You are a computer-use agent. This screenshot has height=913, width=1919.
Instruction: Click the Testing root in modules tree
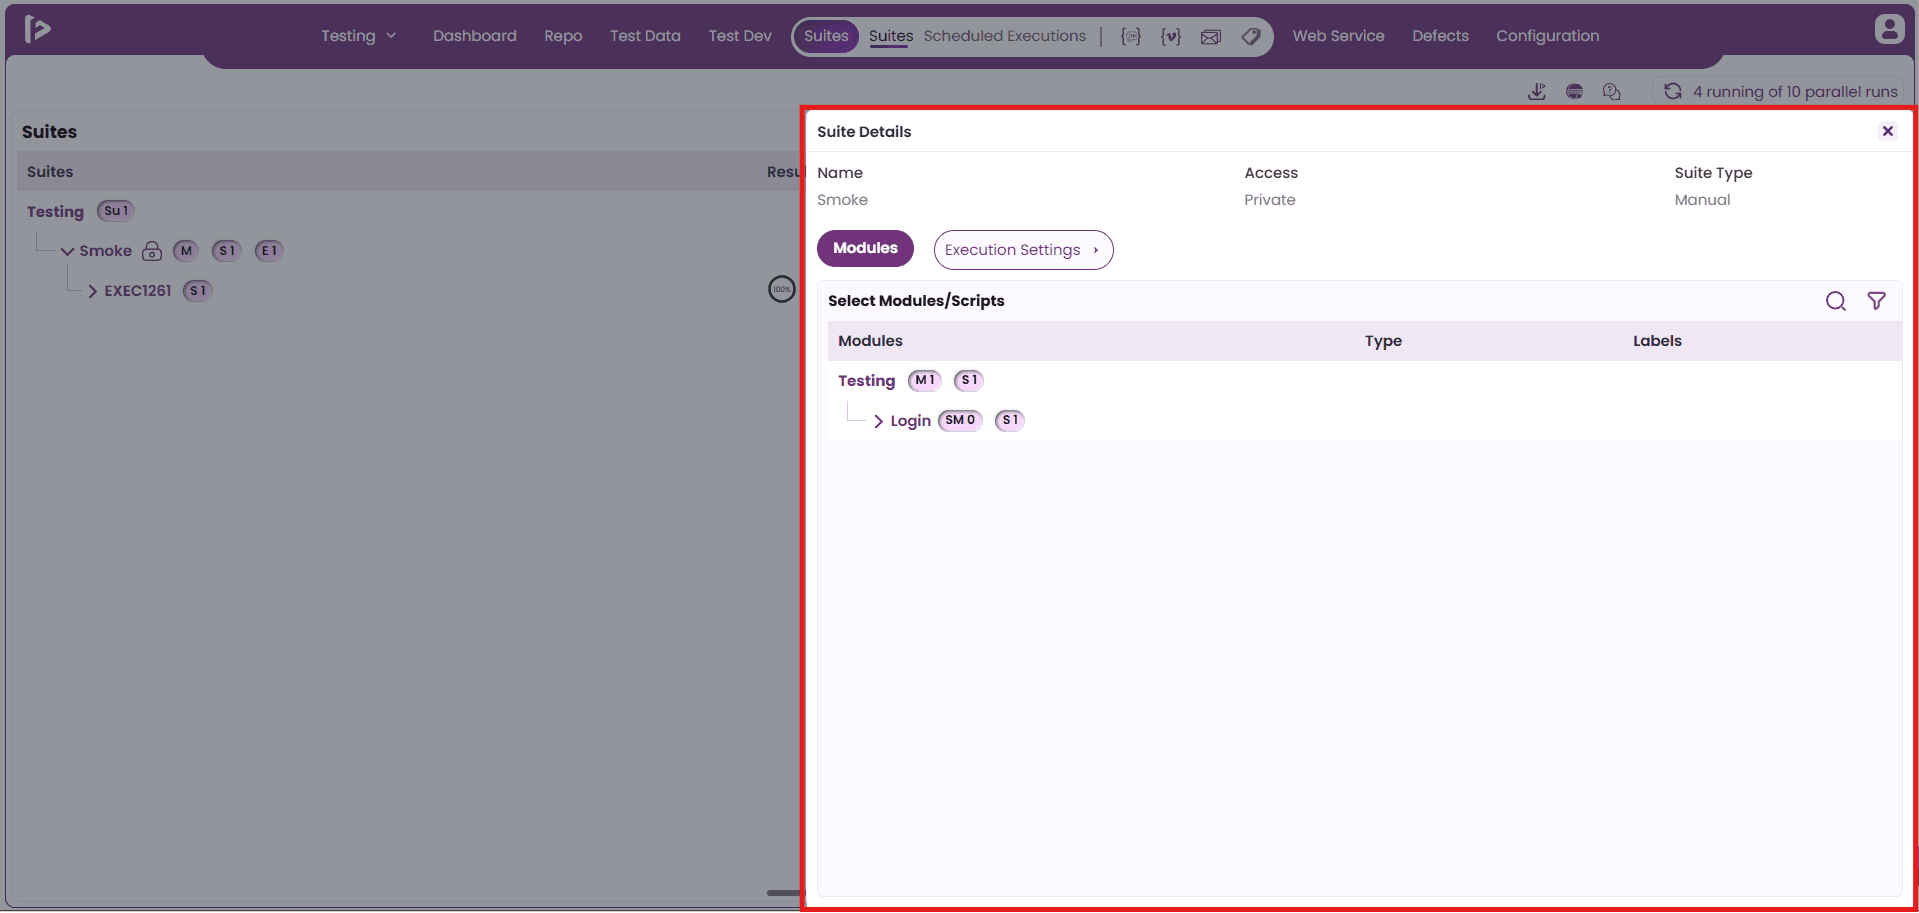[866, 381]
